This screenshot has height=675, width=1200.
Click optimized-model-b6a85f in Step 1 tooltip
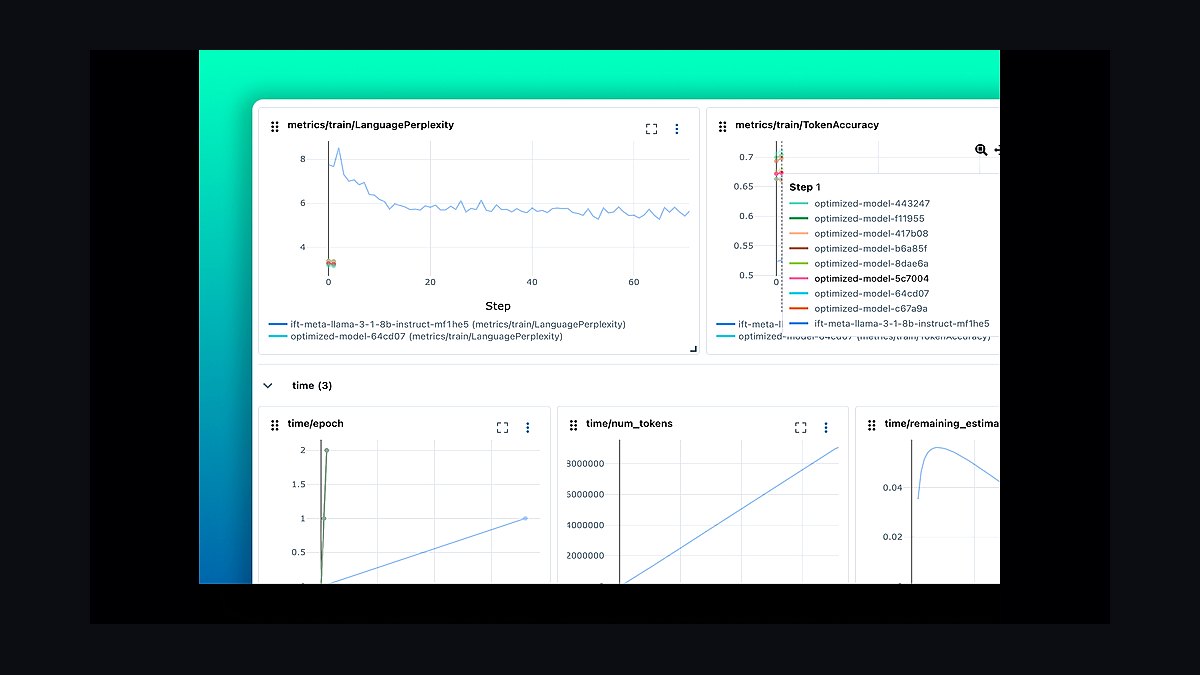pyautogui.click(x=860, y=248)
